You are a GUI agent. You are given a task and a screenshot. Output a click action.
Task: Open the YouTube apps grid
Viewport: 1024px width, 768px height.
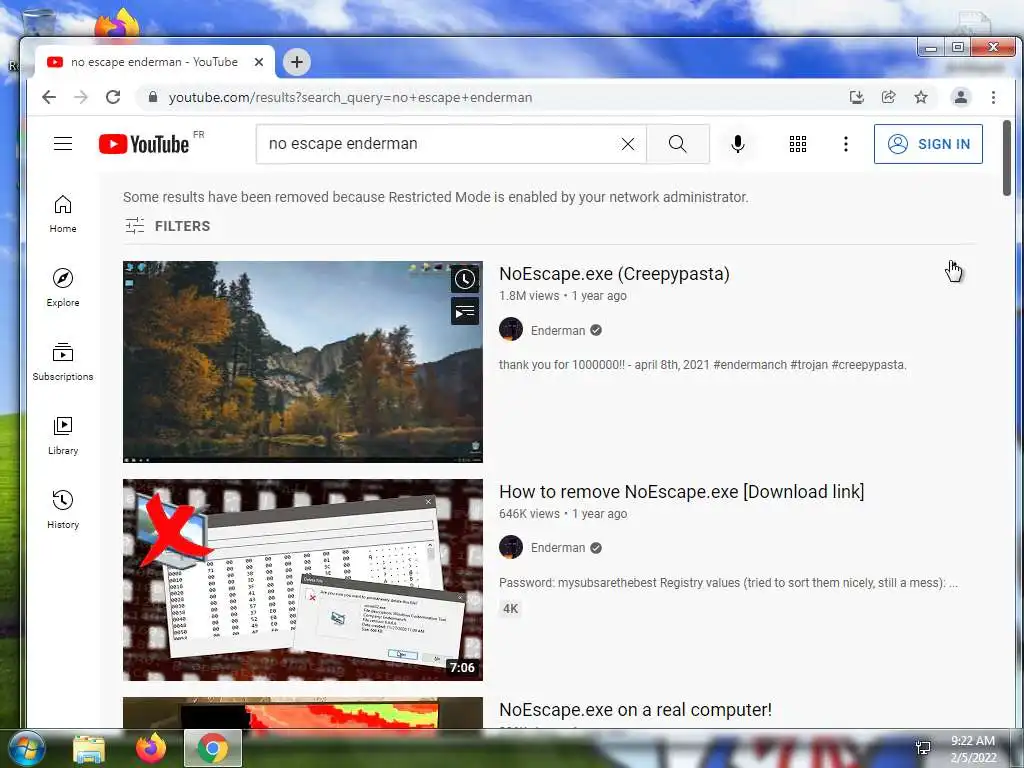(x=797, y=144)
